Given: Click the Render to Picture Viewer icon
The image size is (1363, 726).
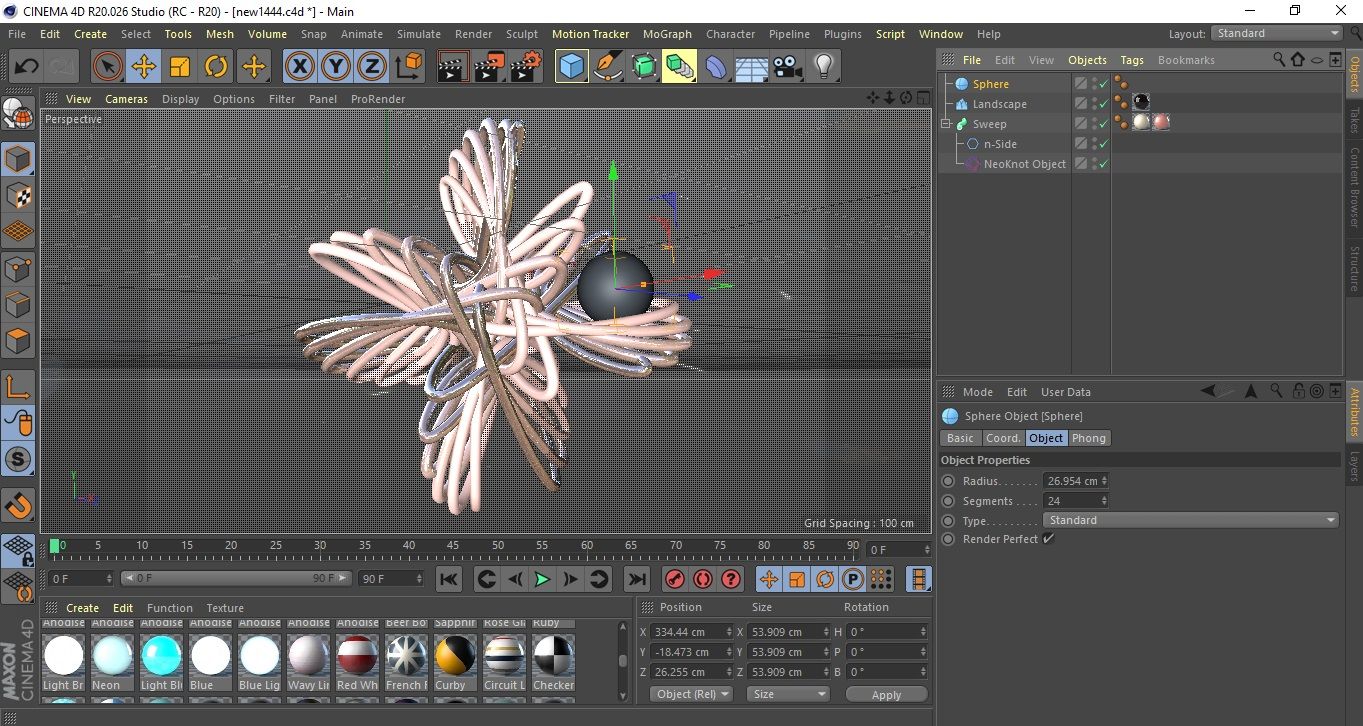Looking at the screenshot, I should (489, 67).
